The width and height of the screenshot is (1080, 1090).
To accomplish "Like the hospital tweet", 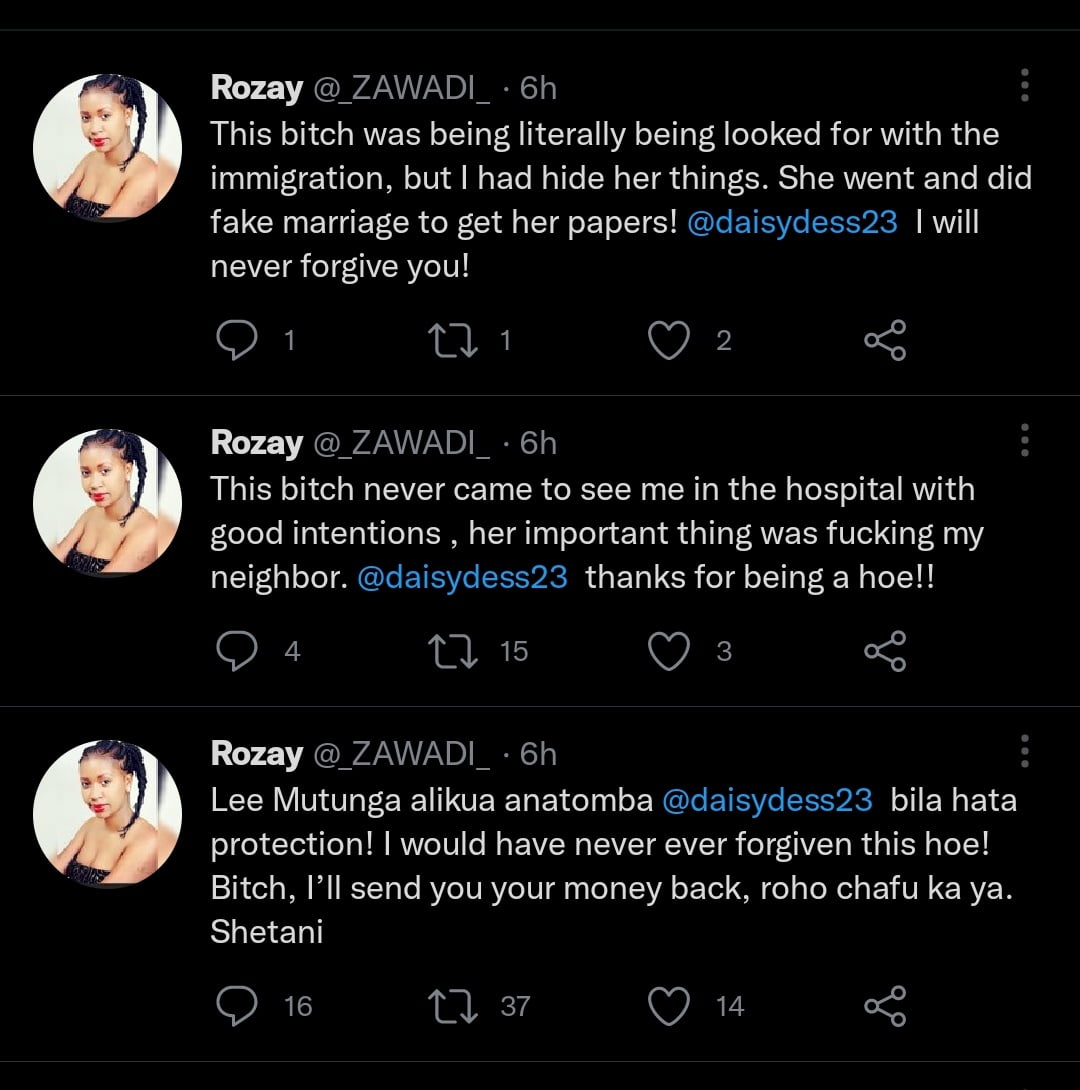I will 668,650.
